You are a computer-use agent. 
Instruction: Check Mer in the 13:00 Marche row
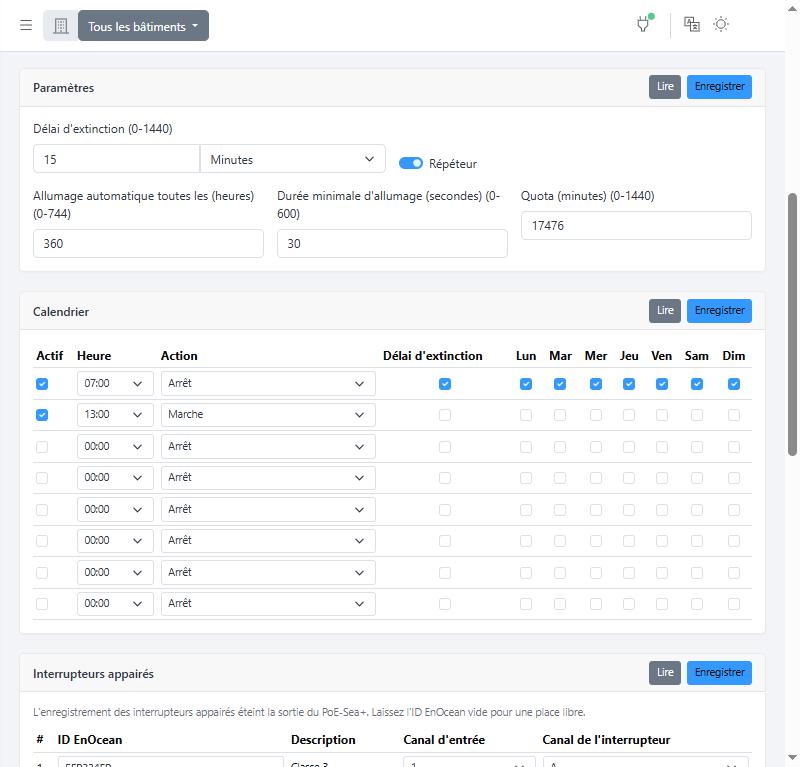tap(595, 415)
